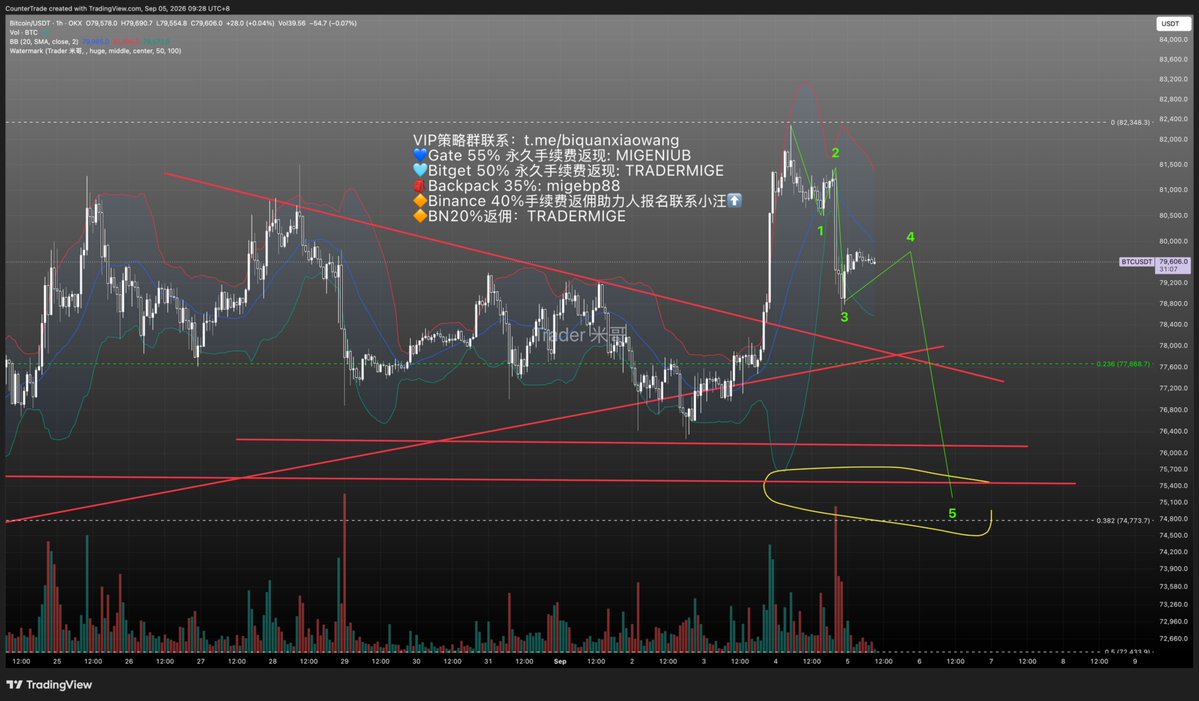Click the 84,000.0 price axis label

click(1173, 39)
